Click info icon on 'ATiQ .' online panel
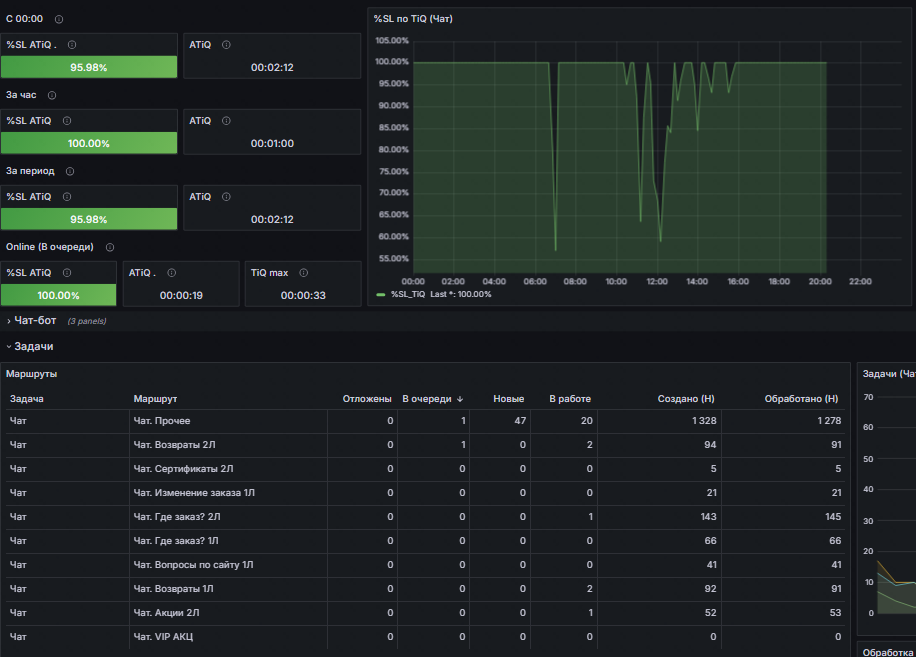 (172, 273)
